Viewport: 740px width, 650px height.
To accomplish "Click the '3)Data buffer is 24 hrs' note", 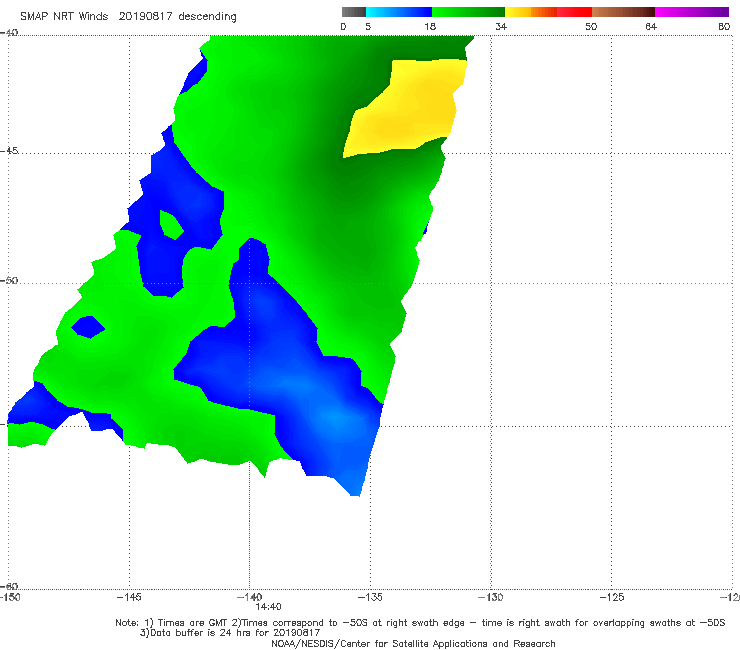I will (x=230, y=633).
